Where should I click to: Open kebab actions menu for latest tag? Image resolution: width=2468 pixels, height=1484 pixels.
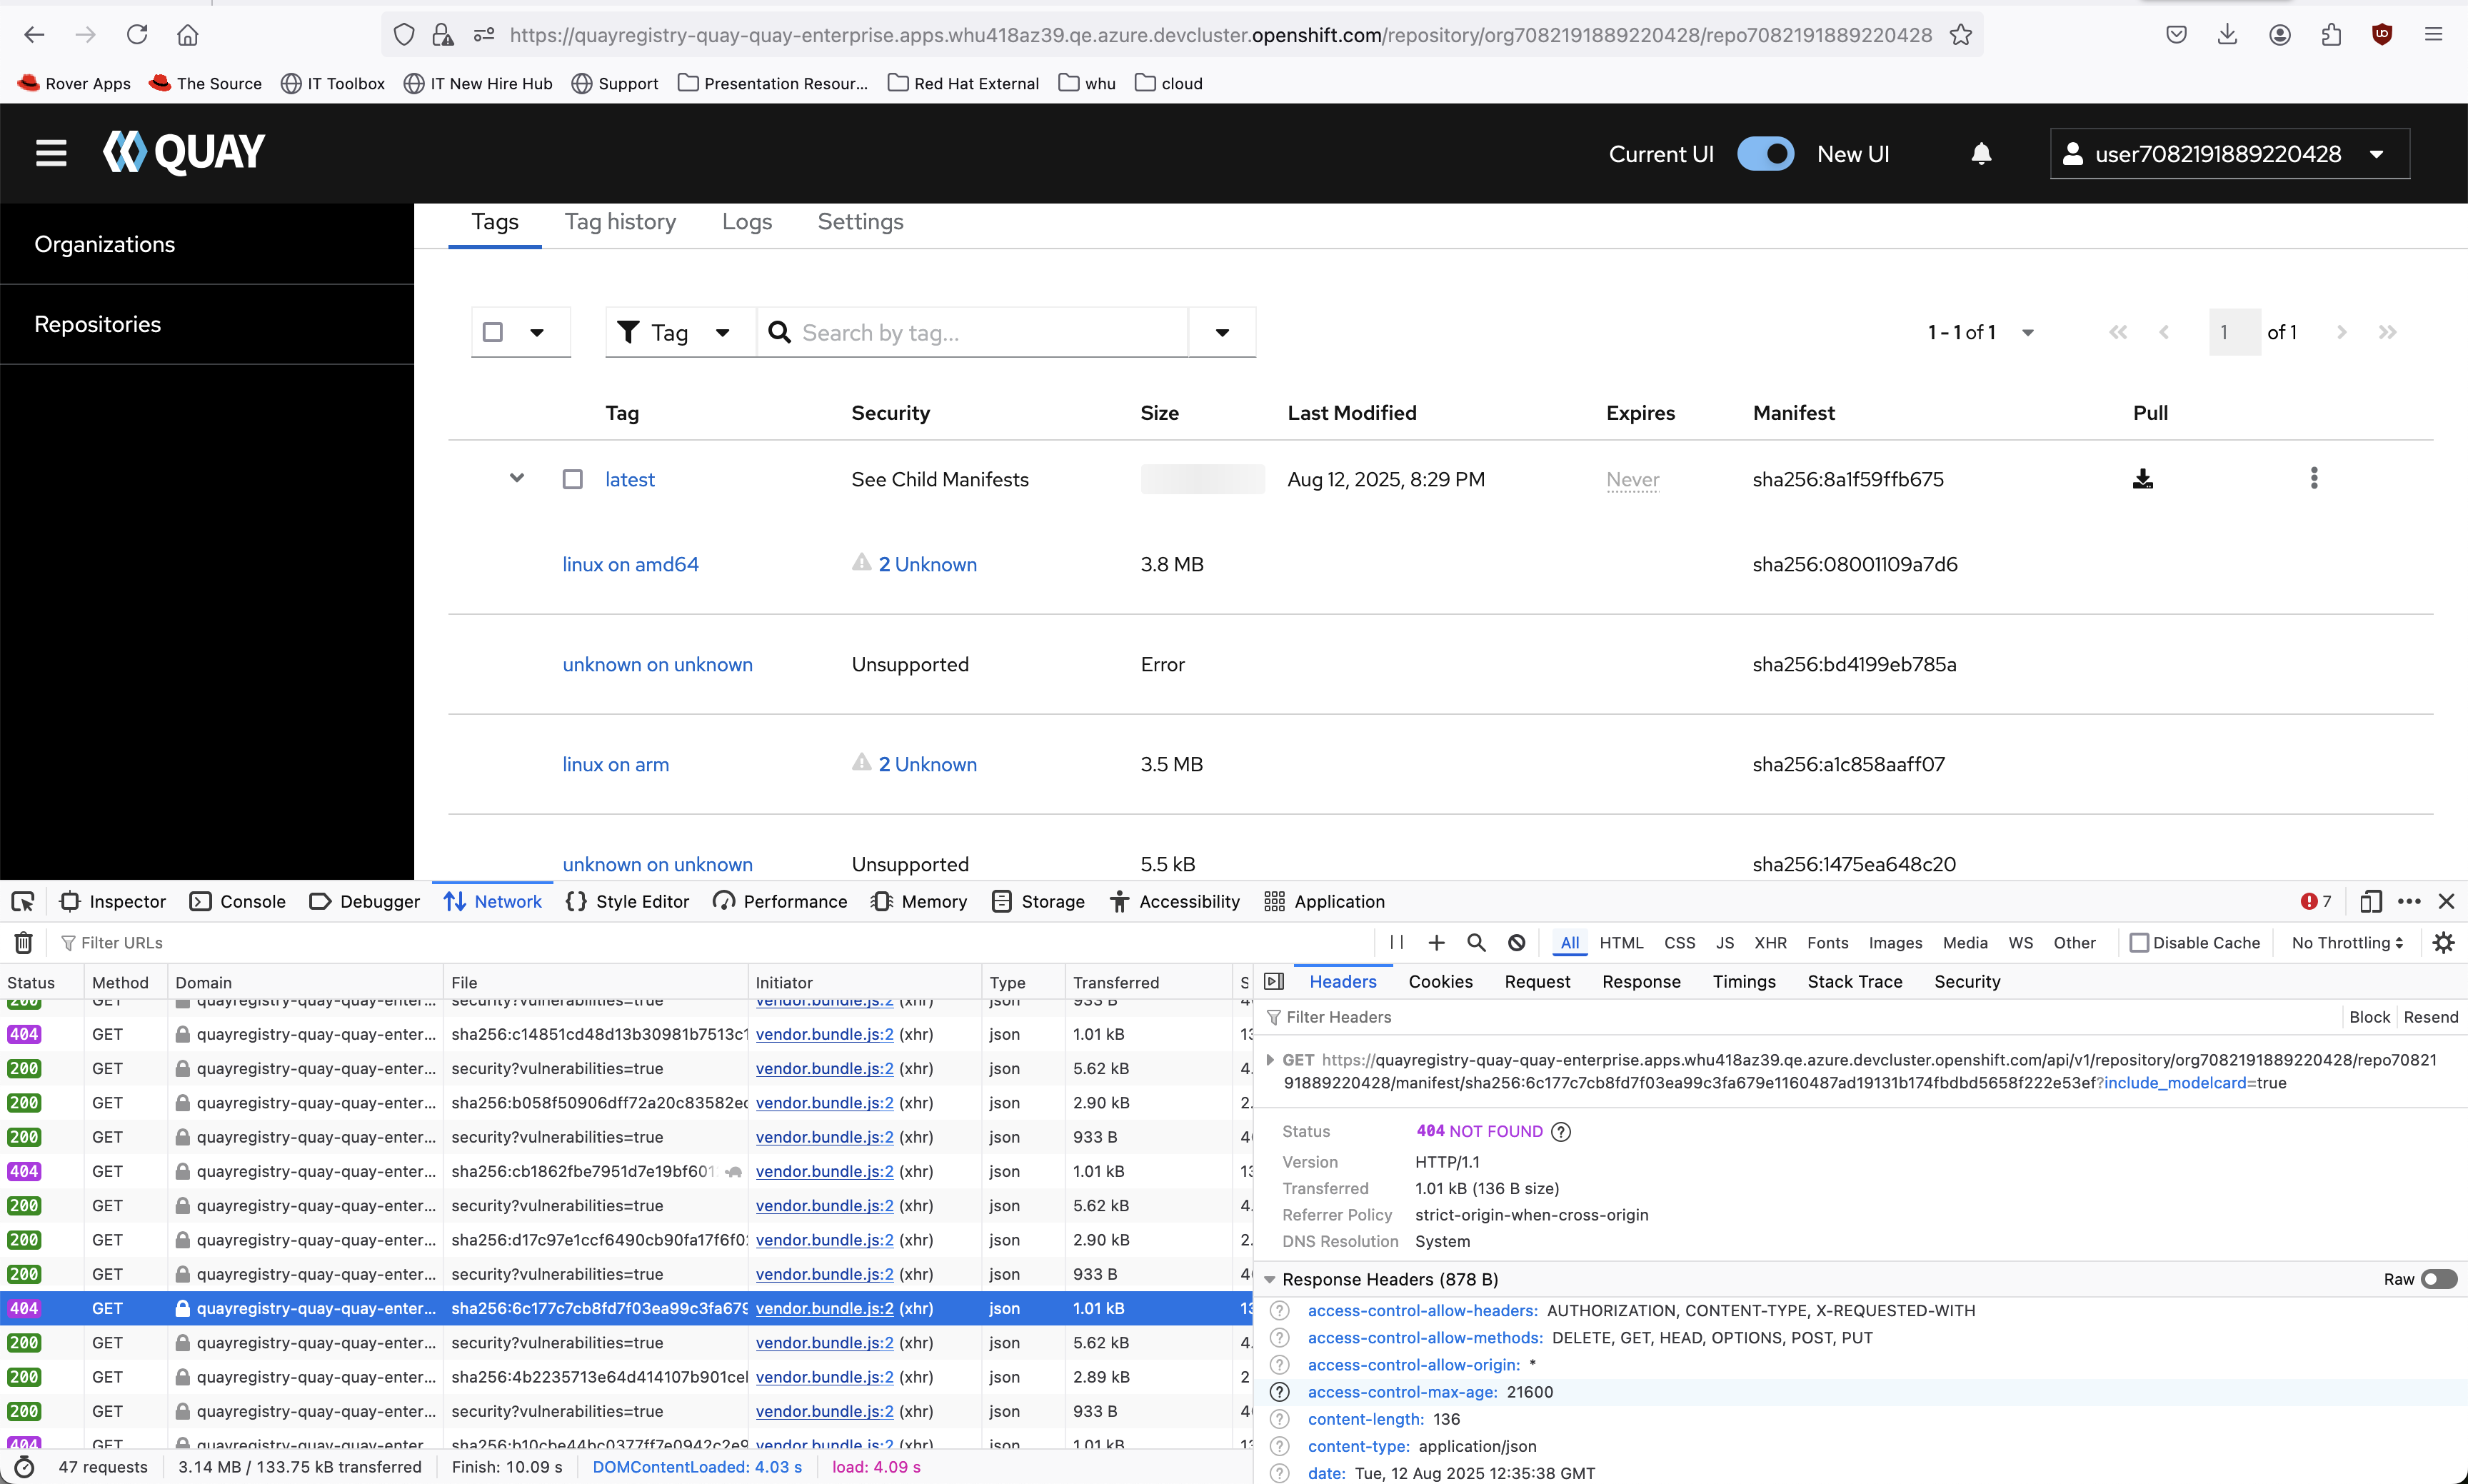2313,479
